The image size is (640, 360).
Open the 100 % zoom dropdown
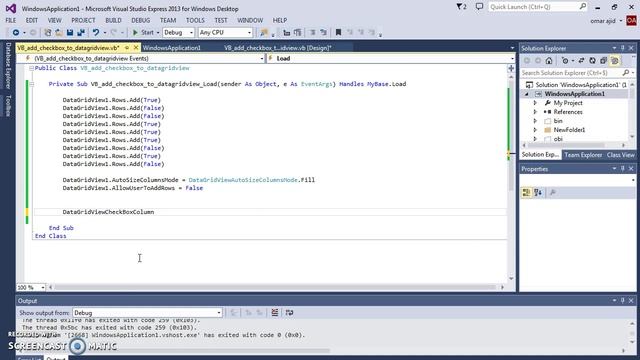point(31,287)
